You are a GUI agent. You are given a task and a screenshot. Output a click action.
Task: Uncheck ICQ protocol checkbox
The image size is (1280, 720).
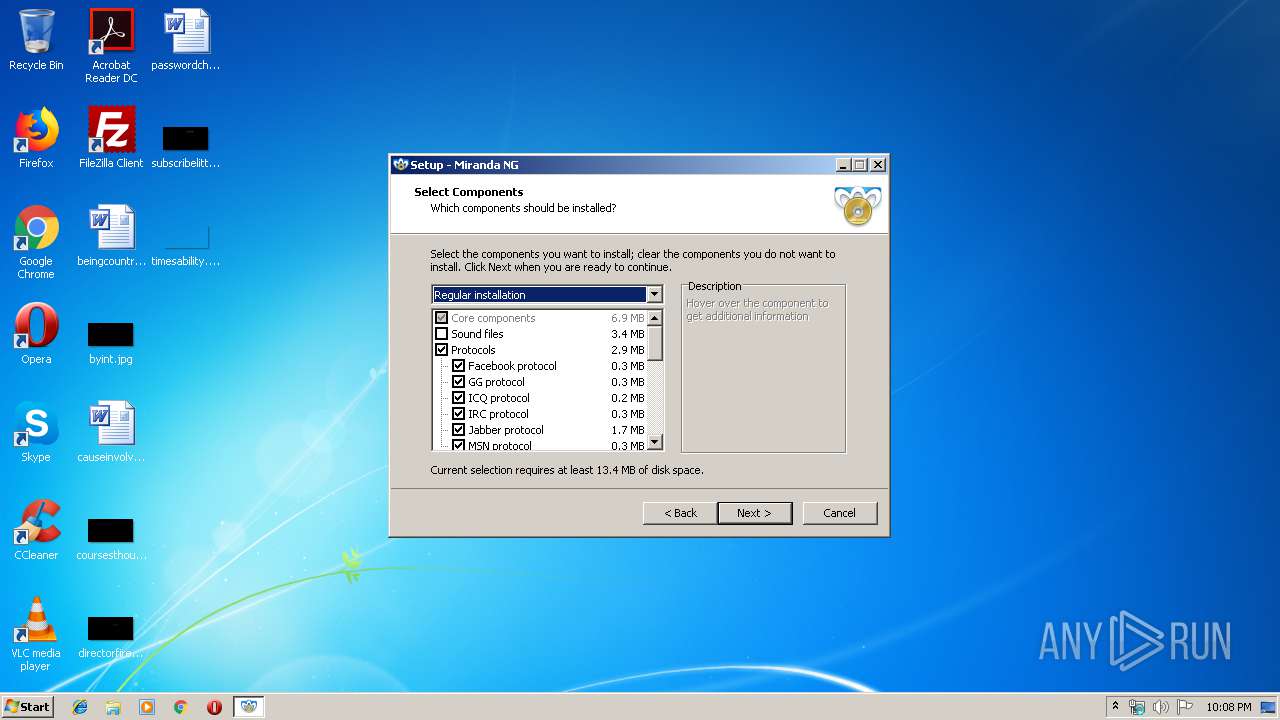coord(458,398)
